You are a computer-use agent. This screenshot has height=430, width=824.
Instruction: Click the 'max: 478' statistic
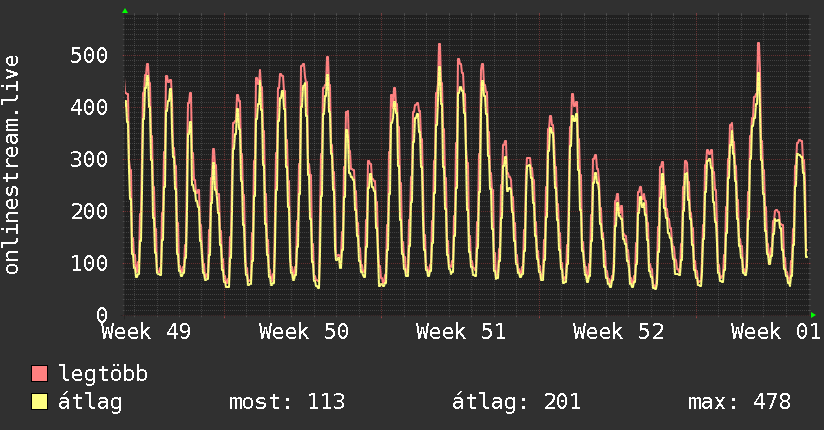point(739,402)
